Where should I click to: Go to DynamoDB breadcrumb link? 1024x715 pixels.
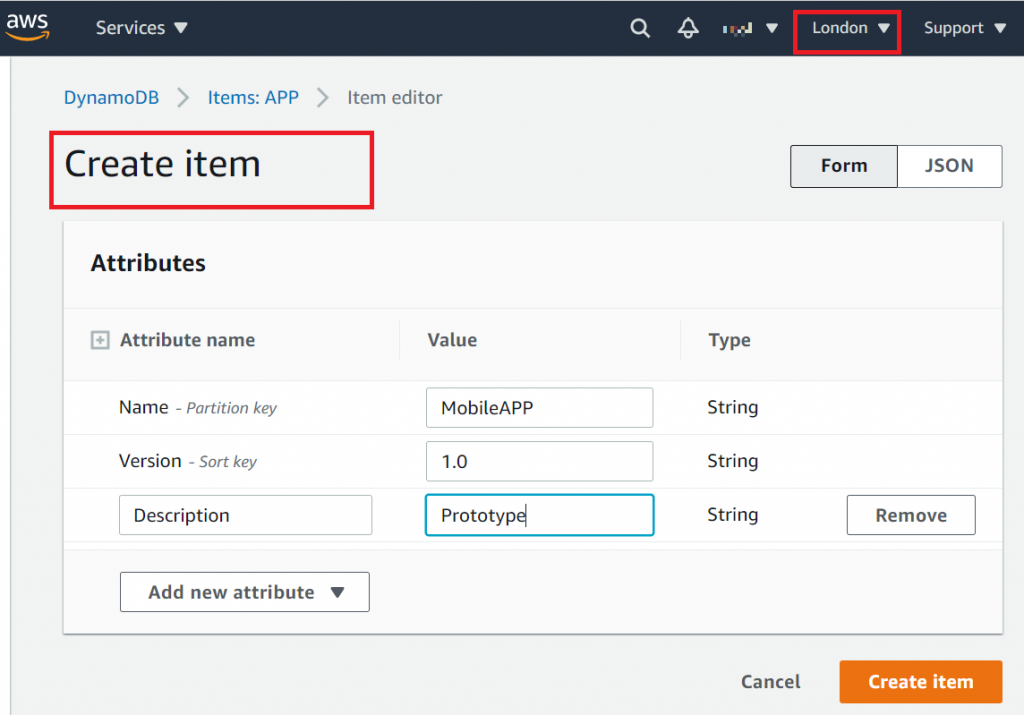pyautogui.click(x=111, y=98)
